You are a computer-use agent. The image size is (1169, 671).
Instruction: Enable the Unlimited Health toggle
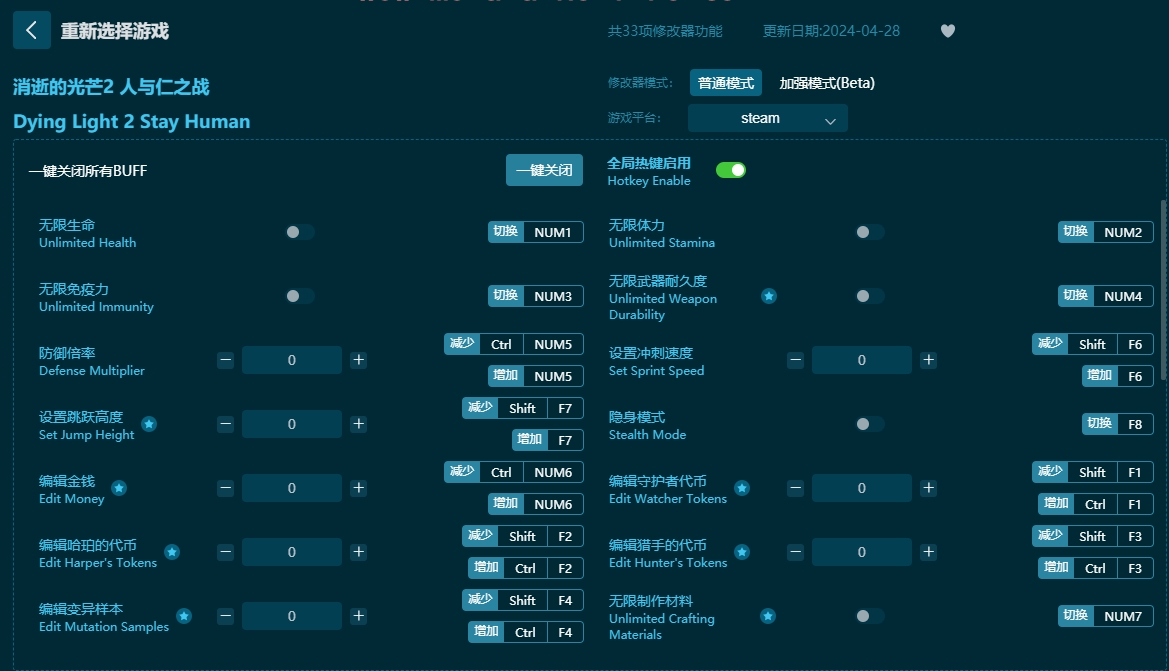[299, 232]
